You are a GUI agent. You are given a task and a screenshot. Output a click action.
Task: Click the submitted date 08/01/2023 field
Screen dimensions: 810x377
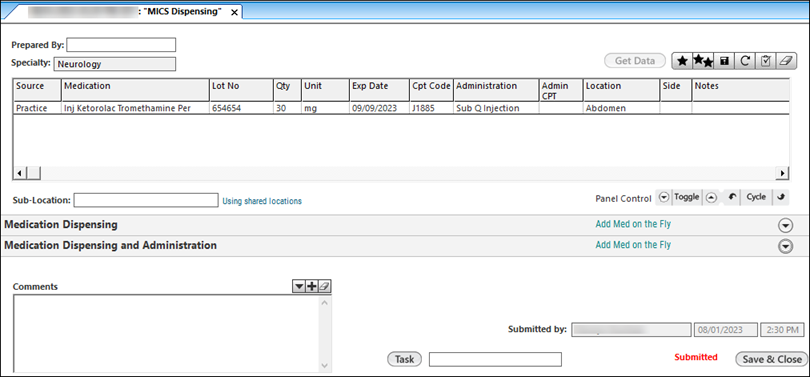[x=726, y=329]
